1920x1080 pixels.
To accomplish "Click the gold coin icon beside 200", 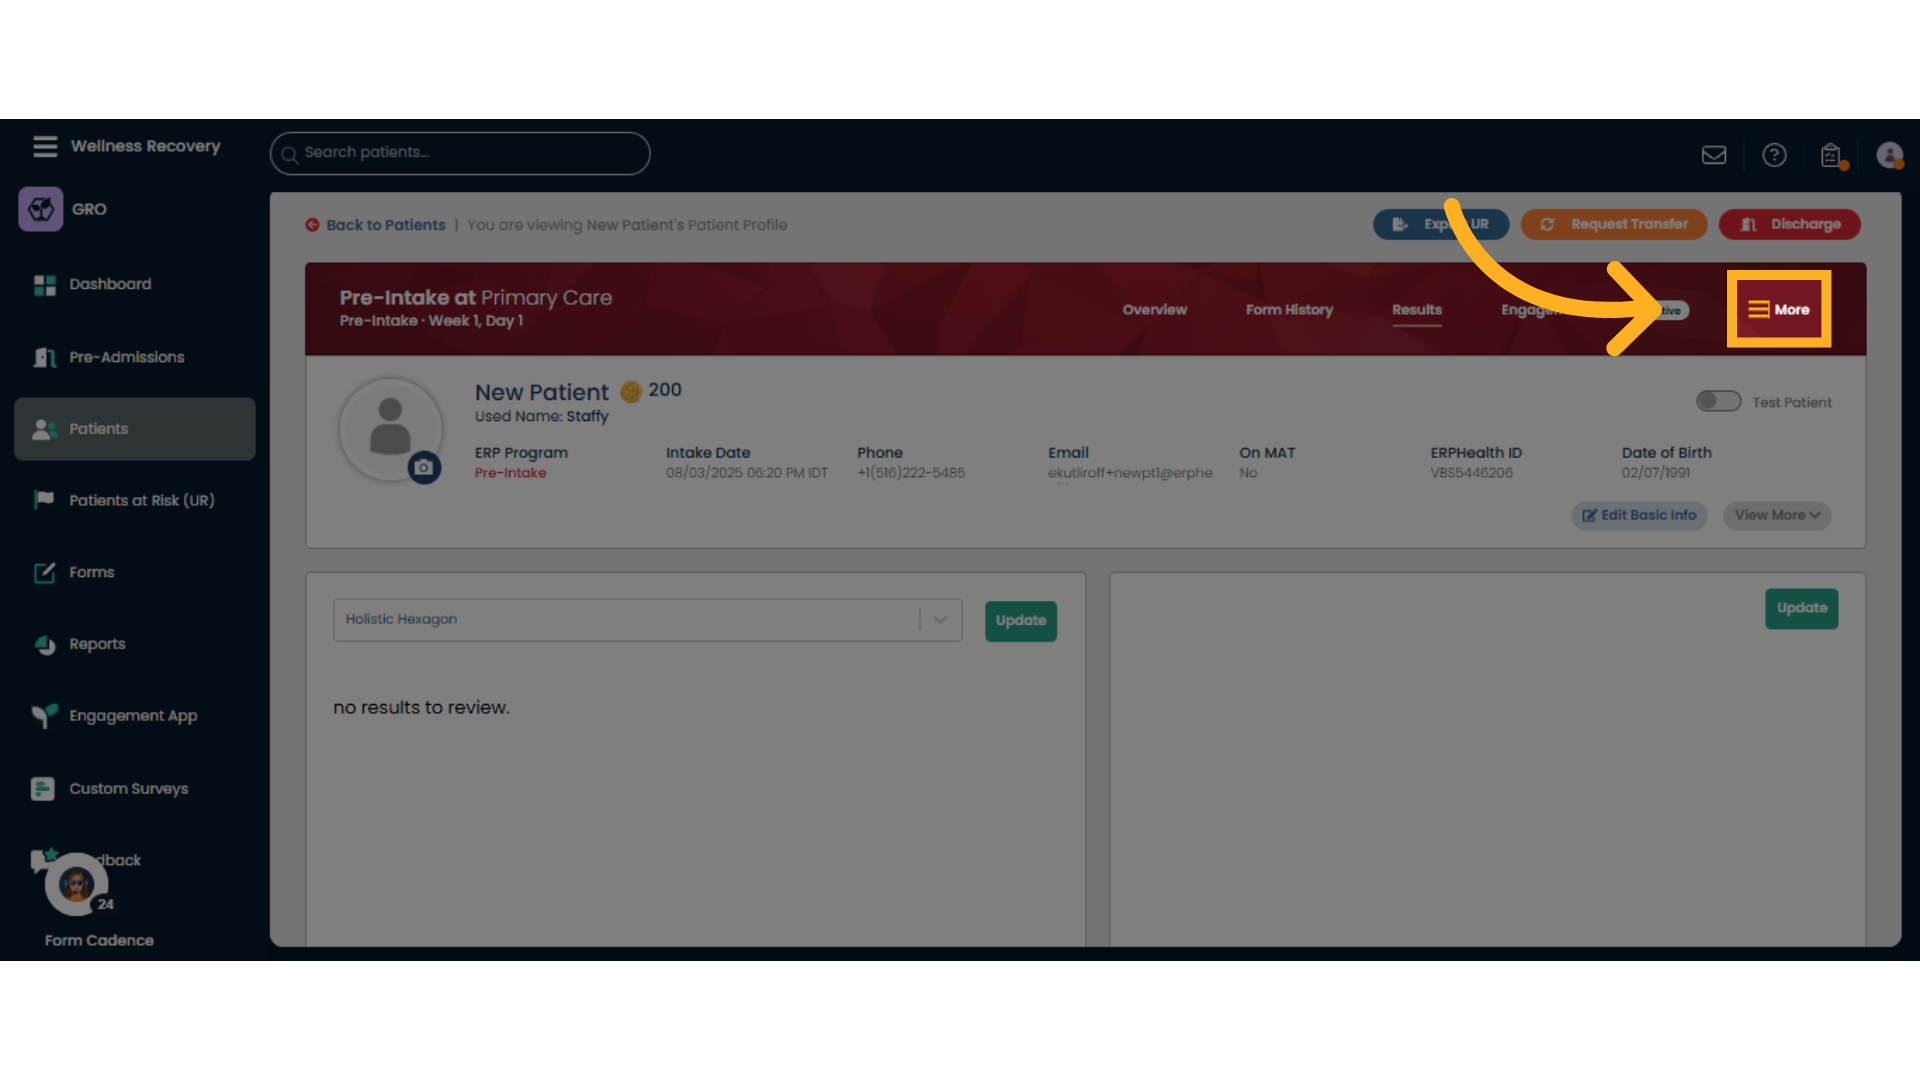I will coord(631,392).
